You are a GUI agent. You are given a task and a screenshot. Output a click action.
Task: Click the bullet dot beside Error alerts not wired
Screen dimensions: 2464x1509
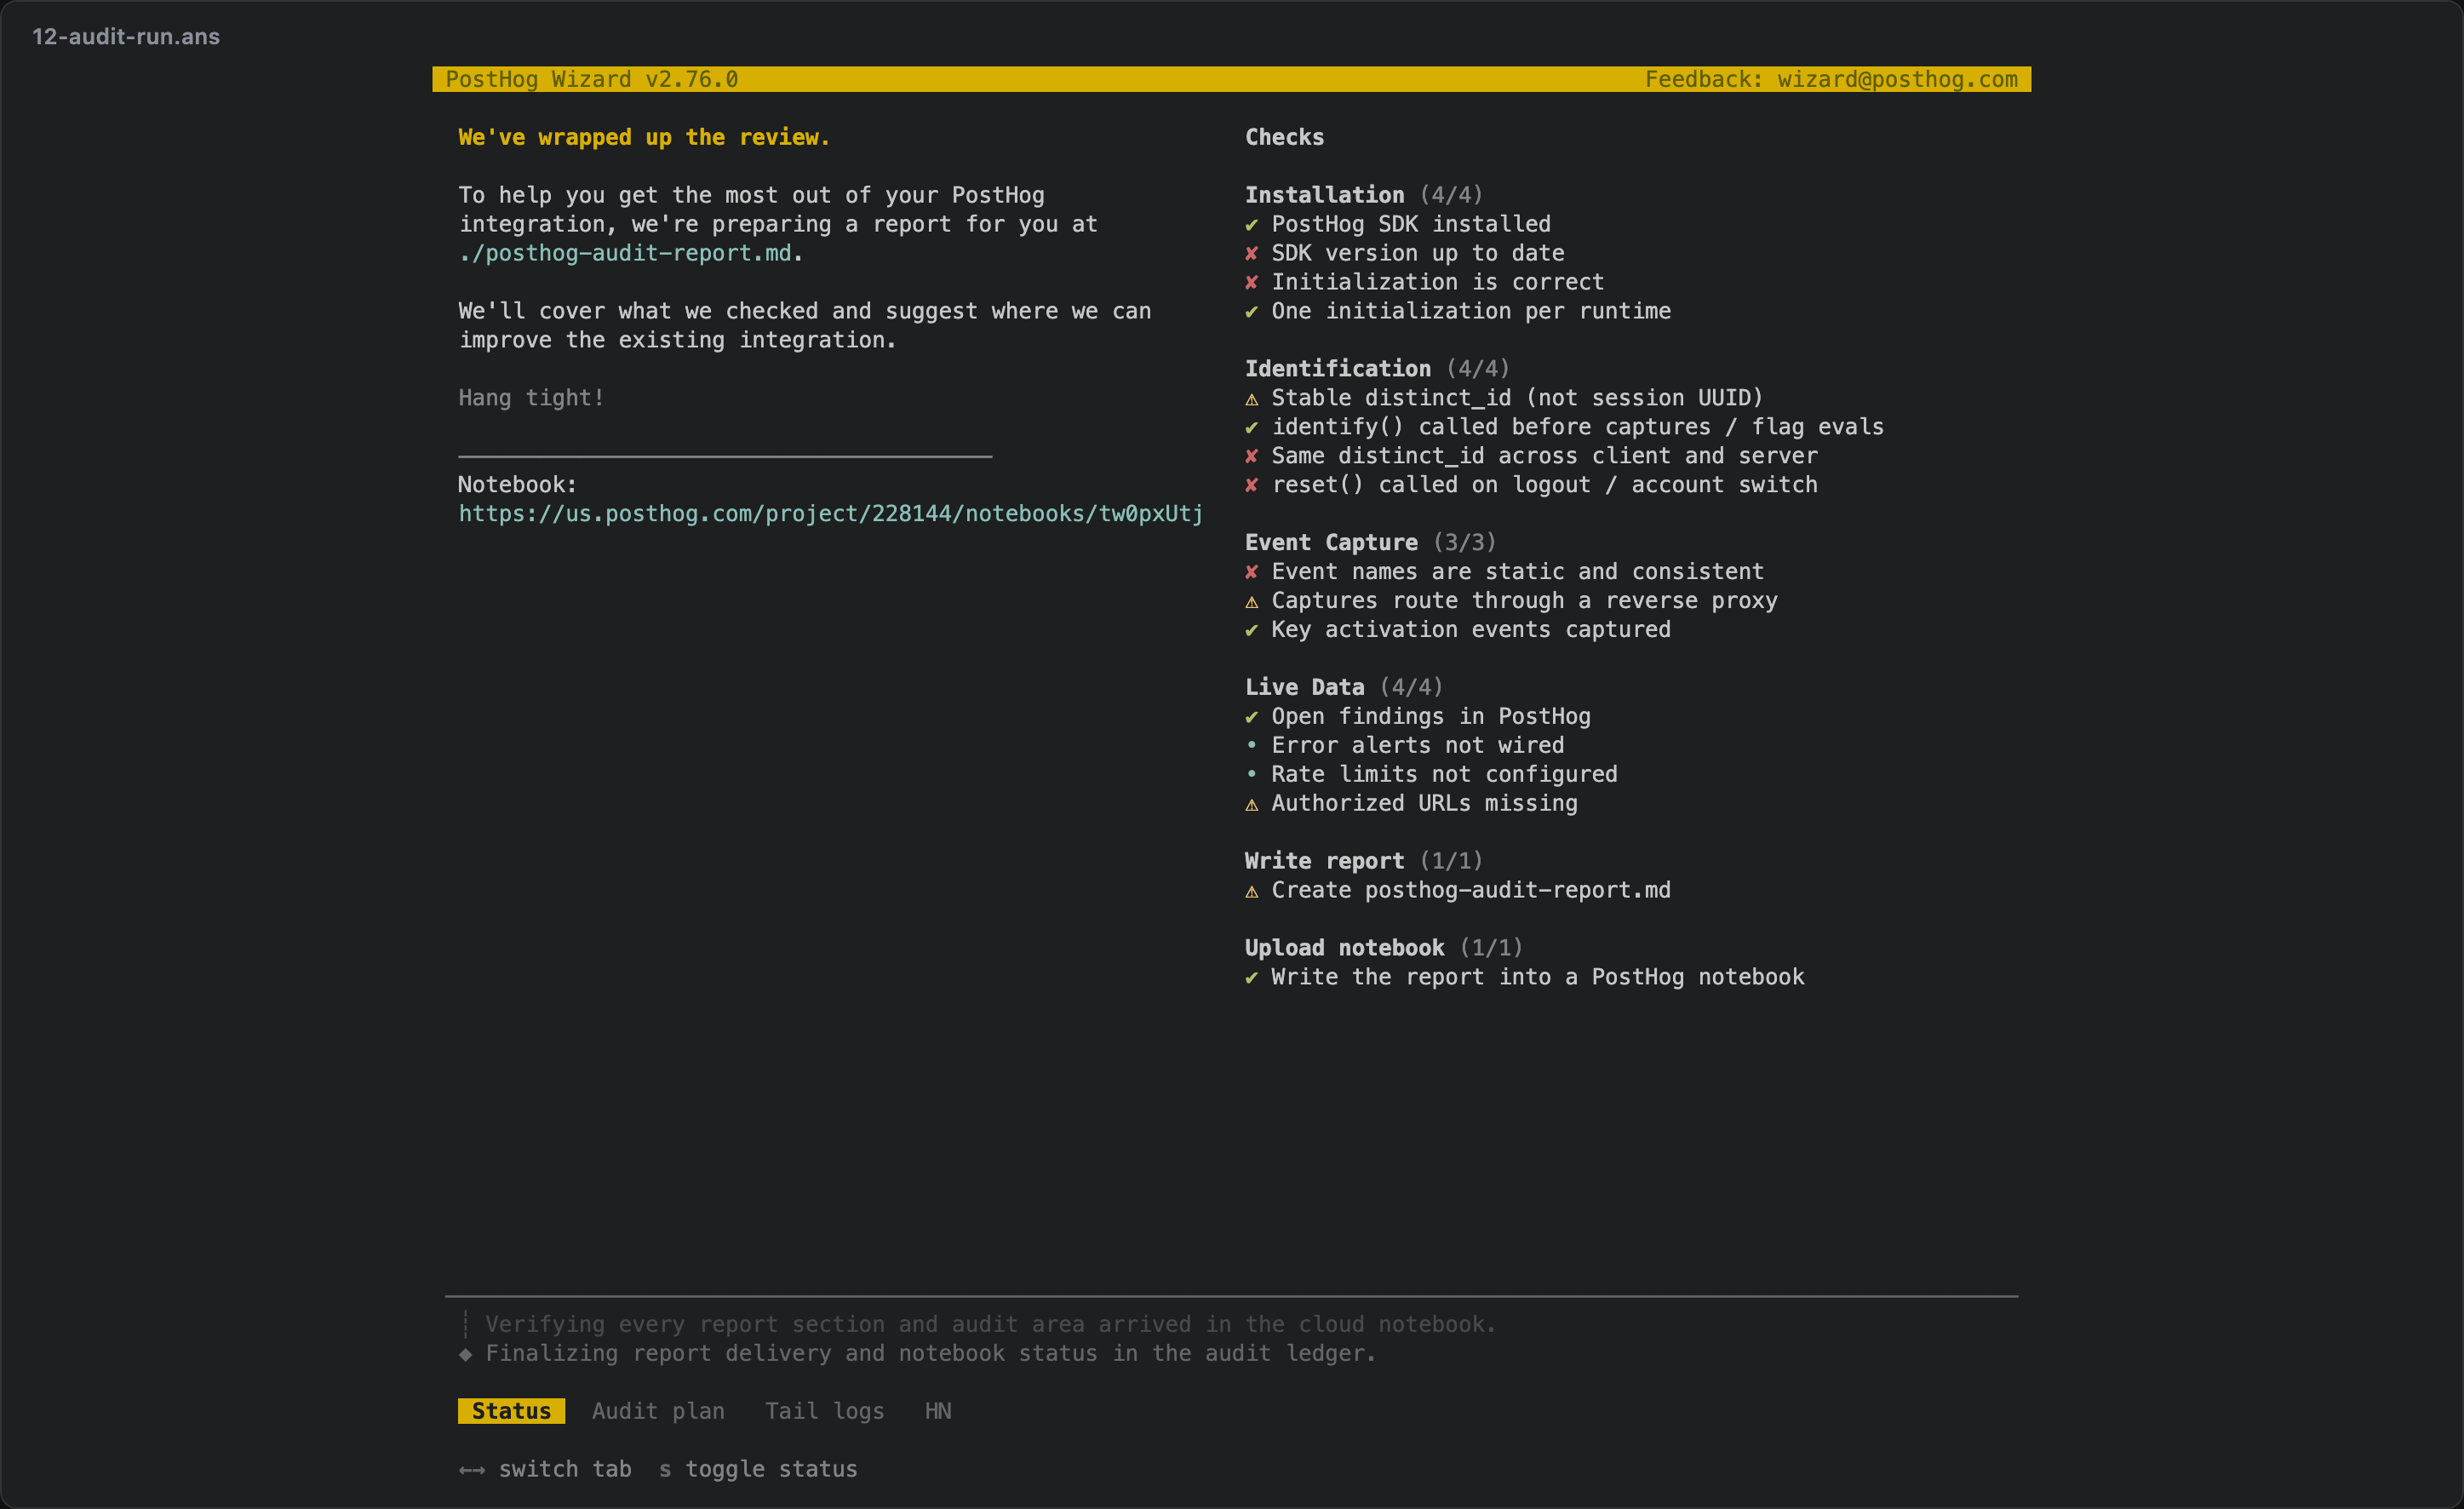(x=1251, y=745)
